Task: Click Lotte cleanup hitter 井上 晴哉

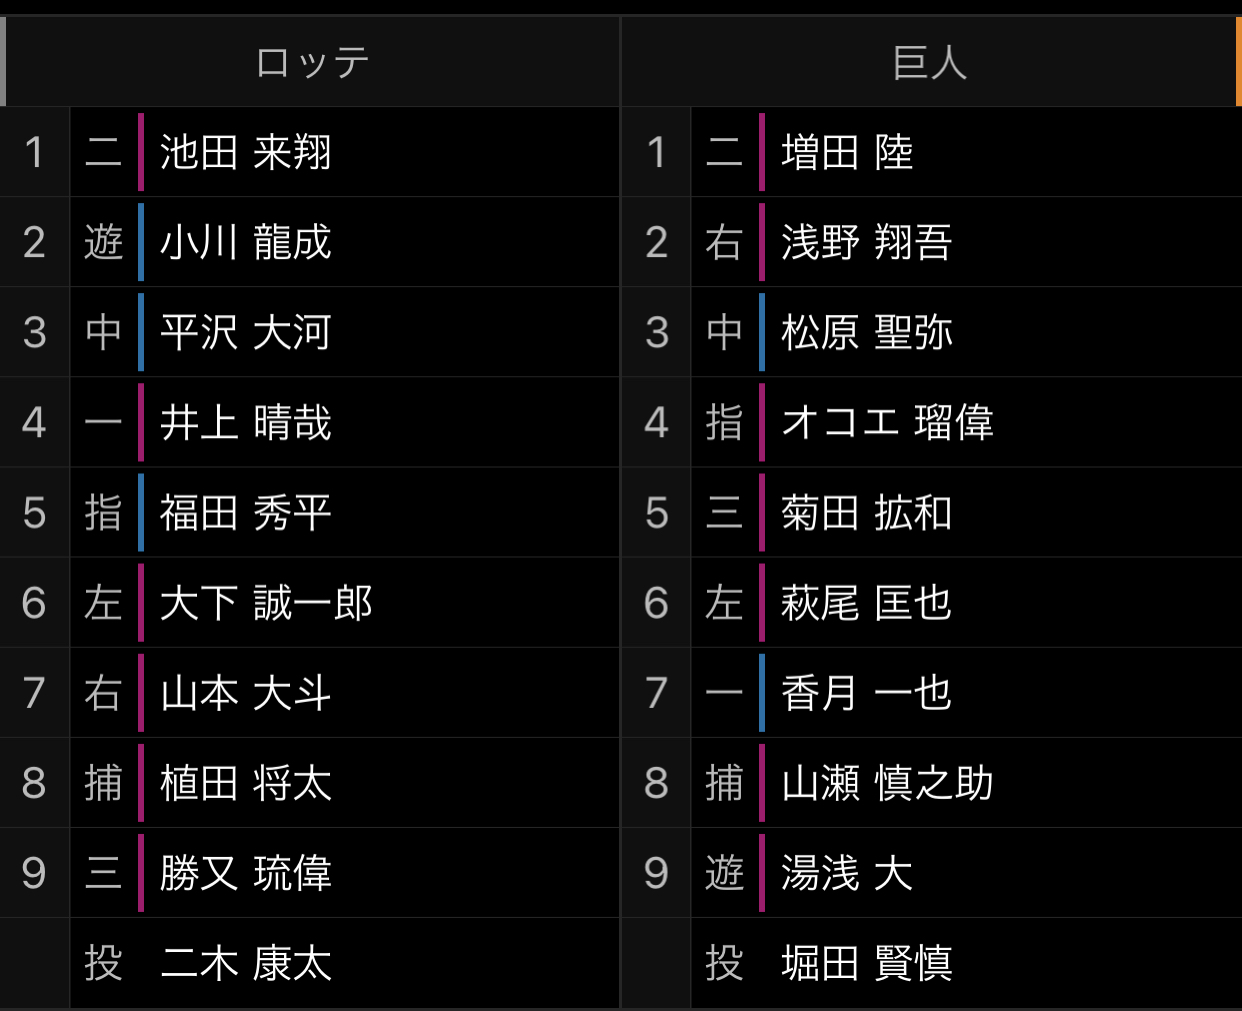Action: point(245,423)
